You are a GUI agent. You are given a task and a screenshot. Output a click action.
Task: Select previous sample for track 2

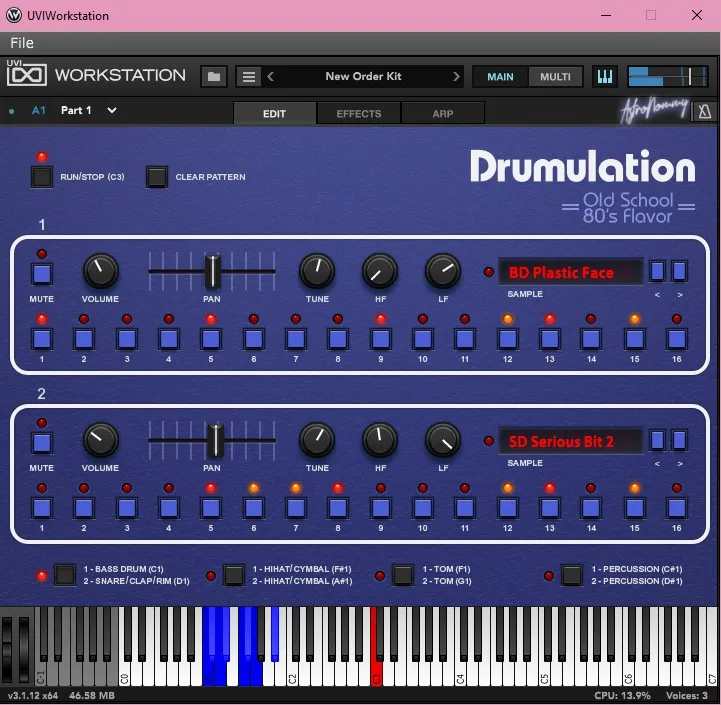pos(657,440)
